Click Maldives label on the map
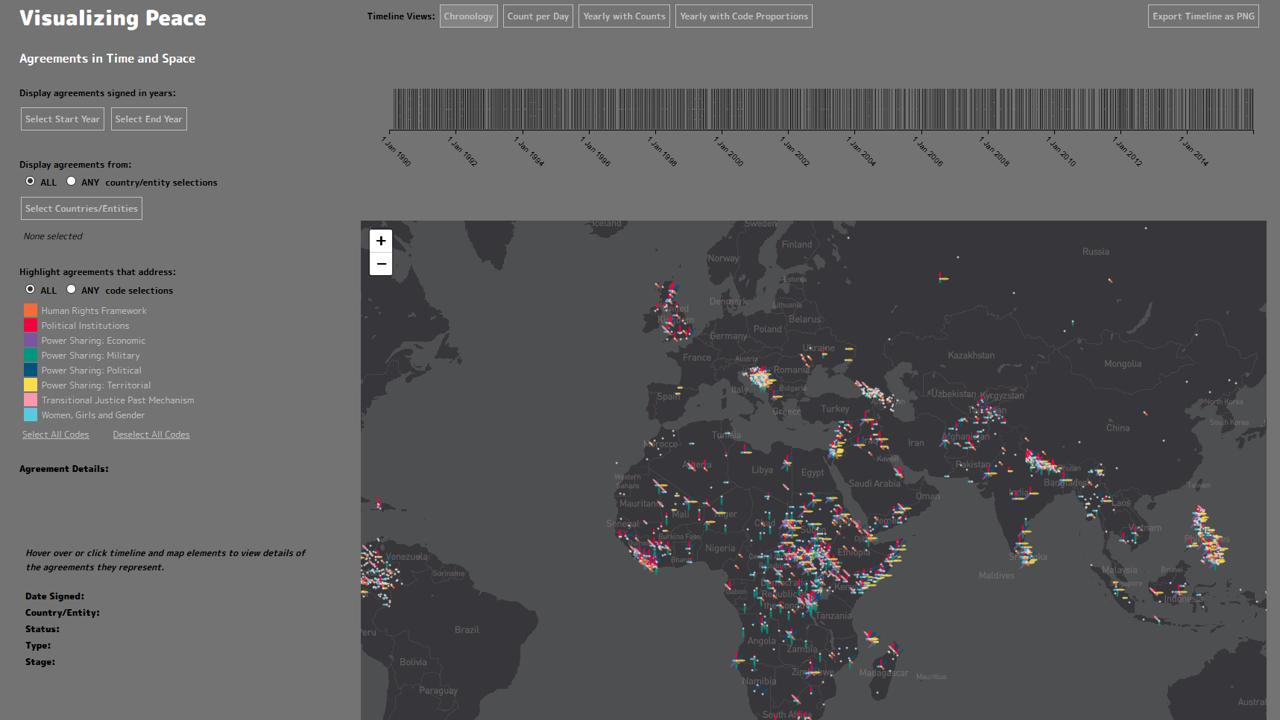Viewport: 1280px width, 720px height. pyautogui.click(x=997, y=575)
